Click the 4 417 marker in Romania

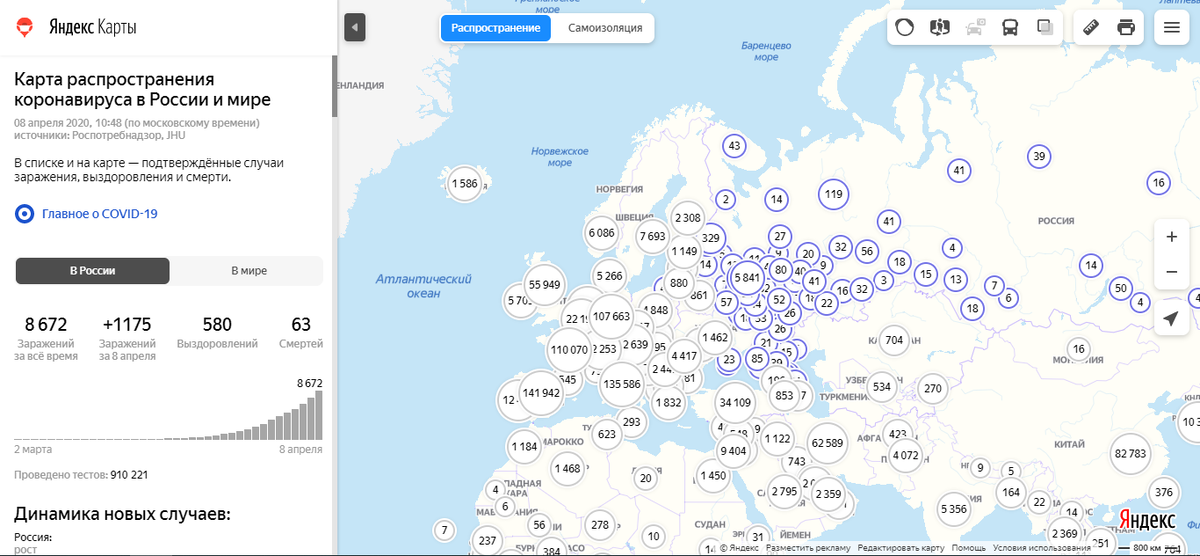pos(684,355)
